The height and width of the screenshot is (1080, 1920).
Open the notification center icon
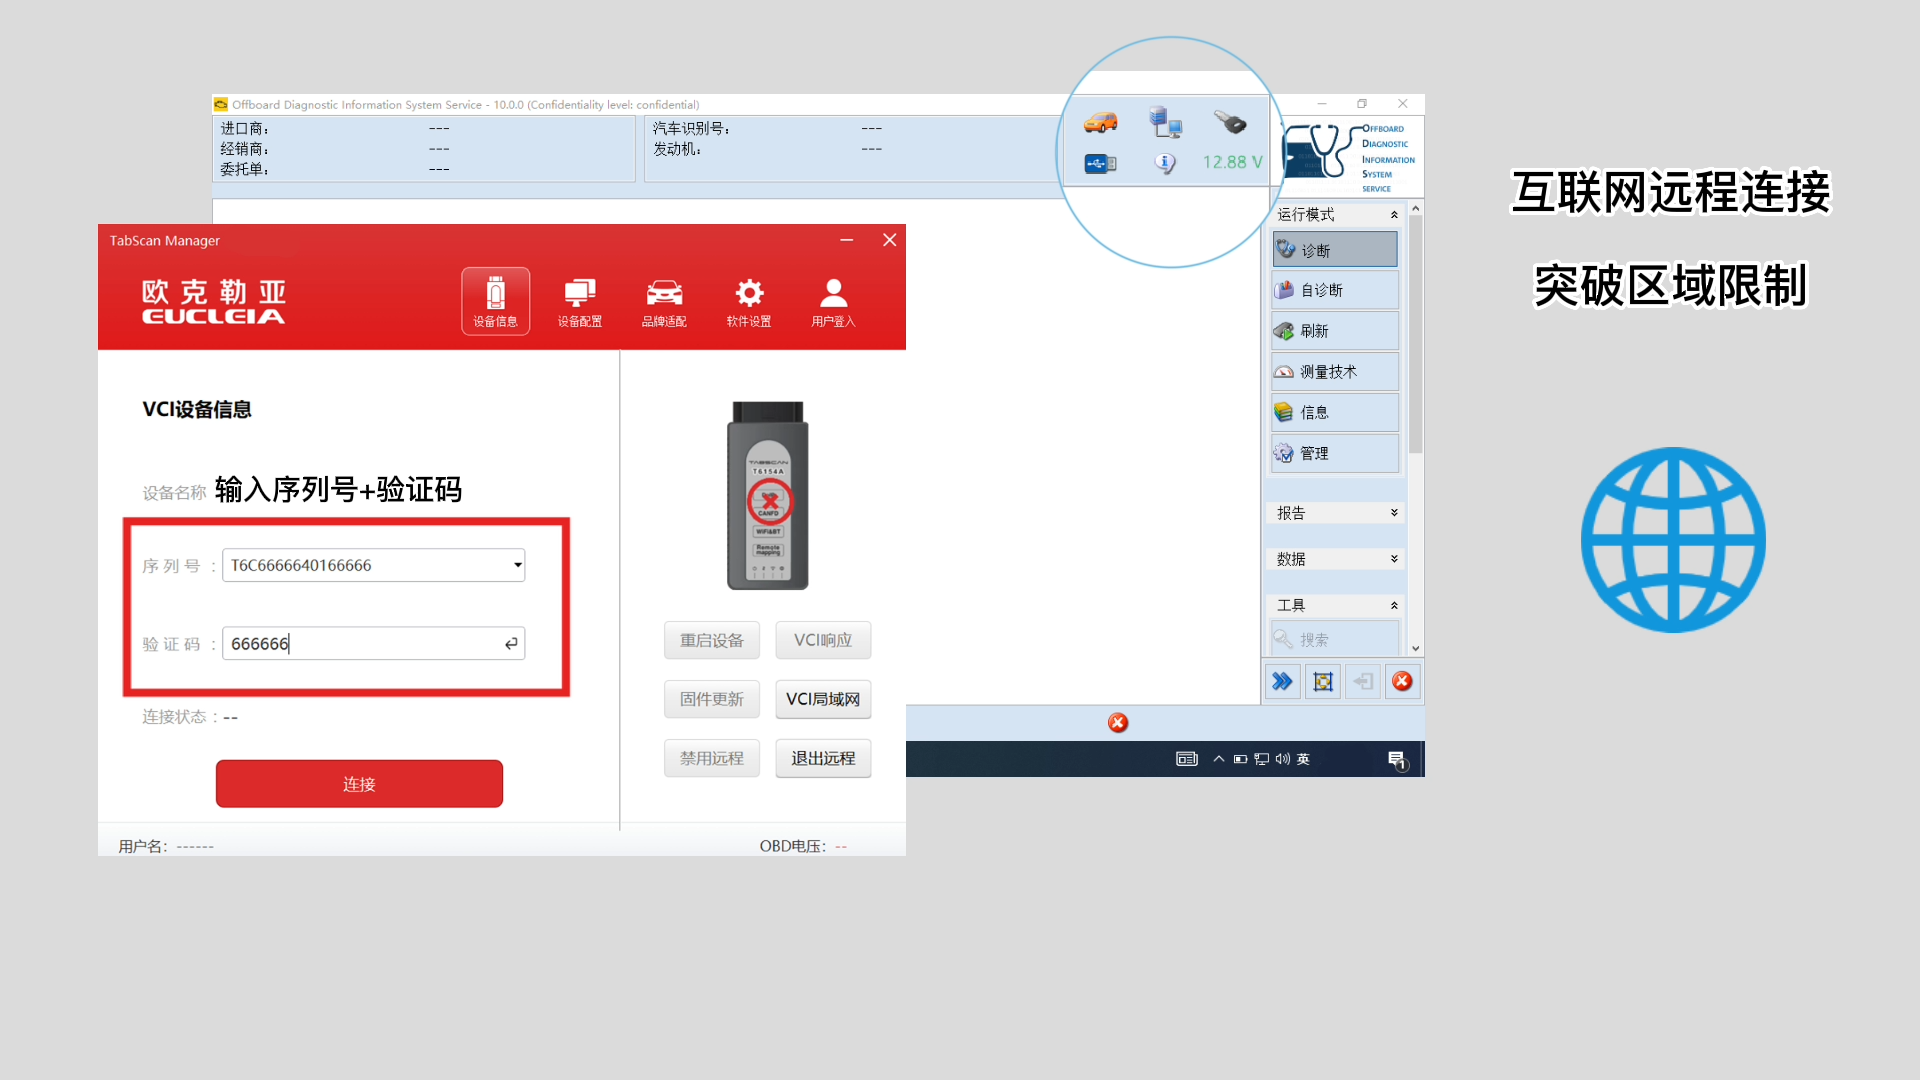1398,761
